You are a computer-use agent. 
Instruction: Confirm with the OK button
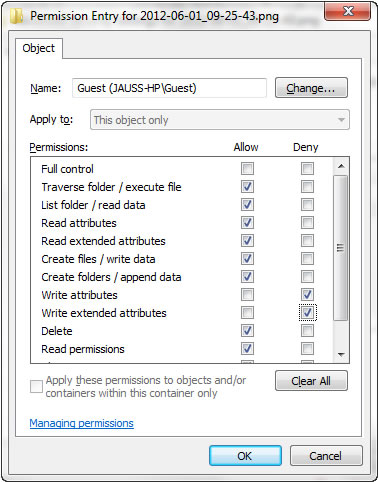[245, 456]
